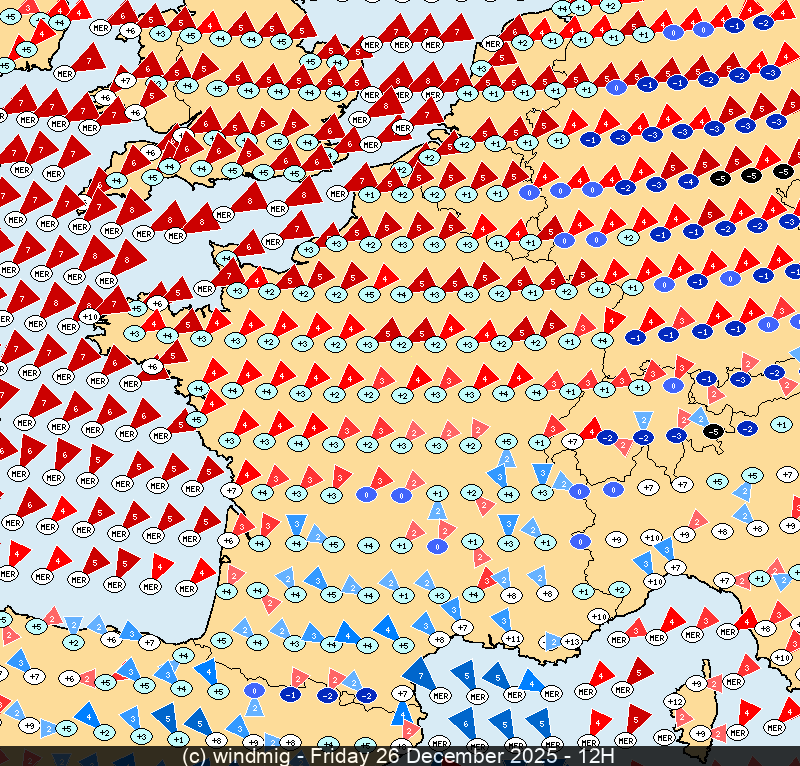Click the +11 temperature marker
Screen dimensions: 800x766
[512, 639]
